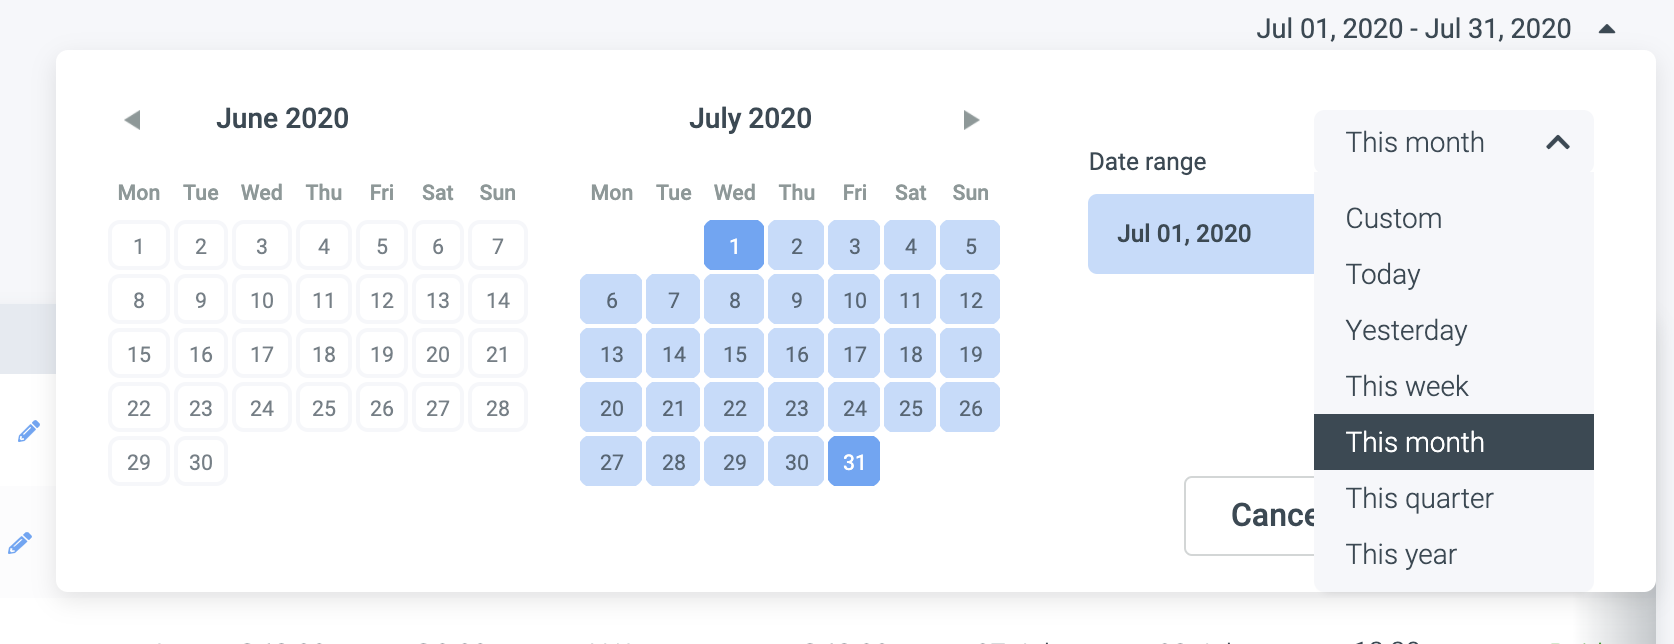The width and height of the screenshot is (1674, 644).
Task: Collapse the date picker using the top caret
Action: (x=1607, y=29)
